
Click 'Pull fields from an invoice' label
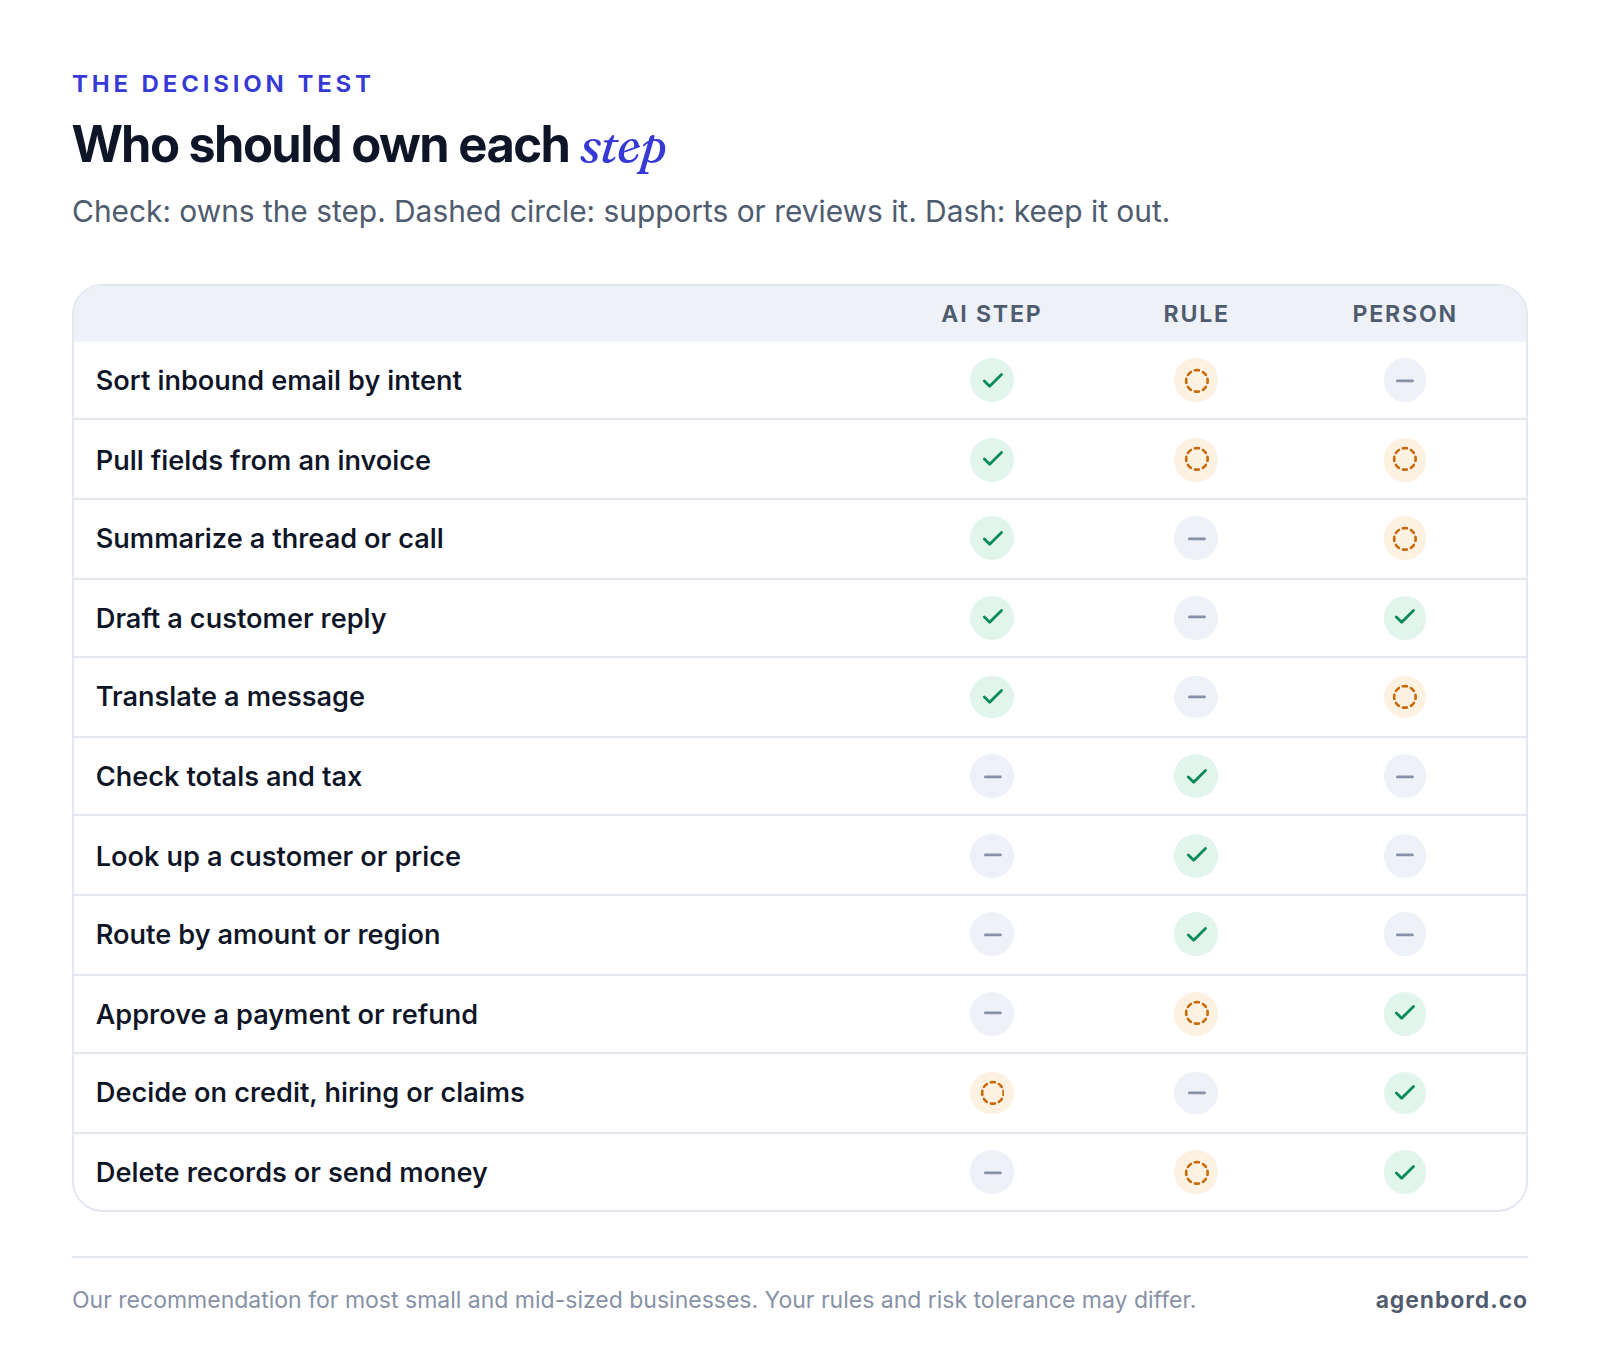pyautogui.click(x=263, y=460)
